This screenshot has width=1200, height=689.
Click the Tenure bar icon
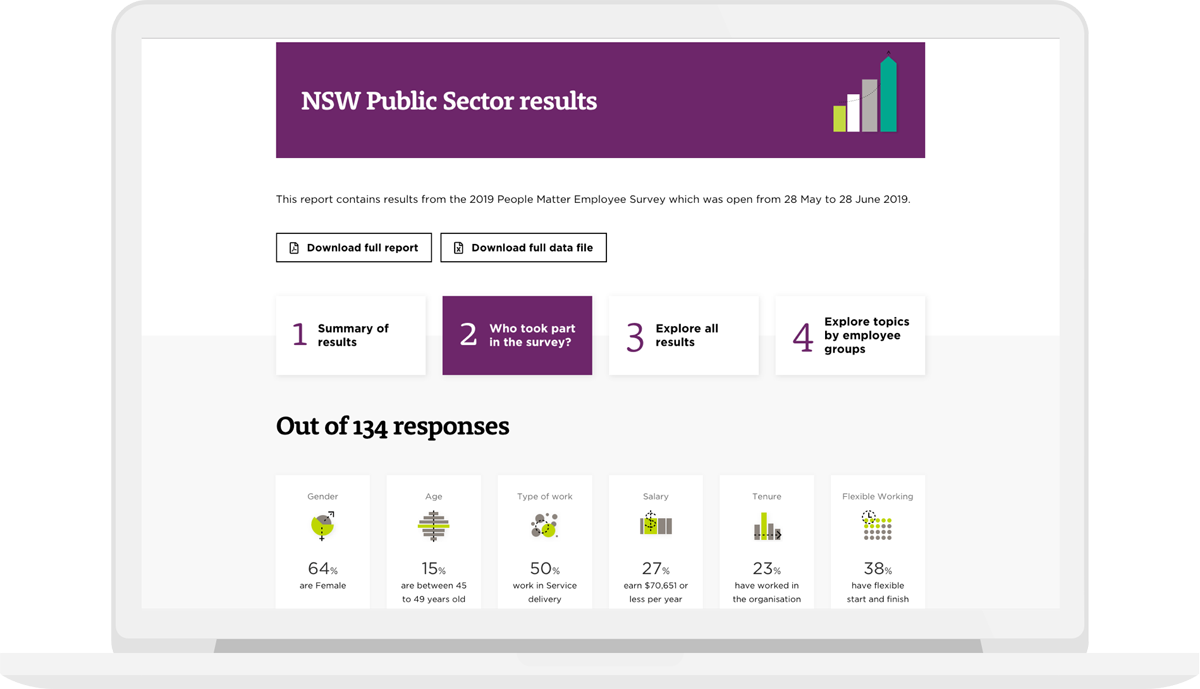pyautogui.click(x=767, y=526)
